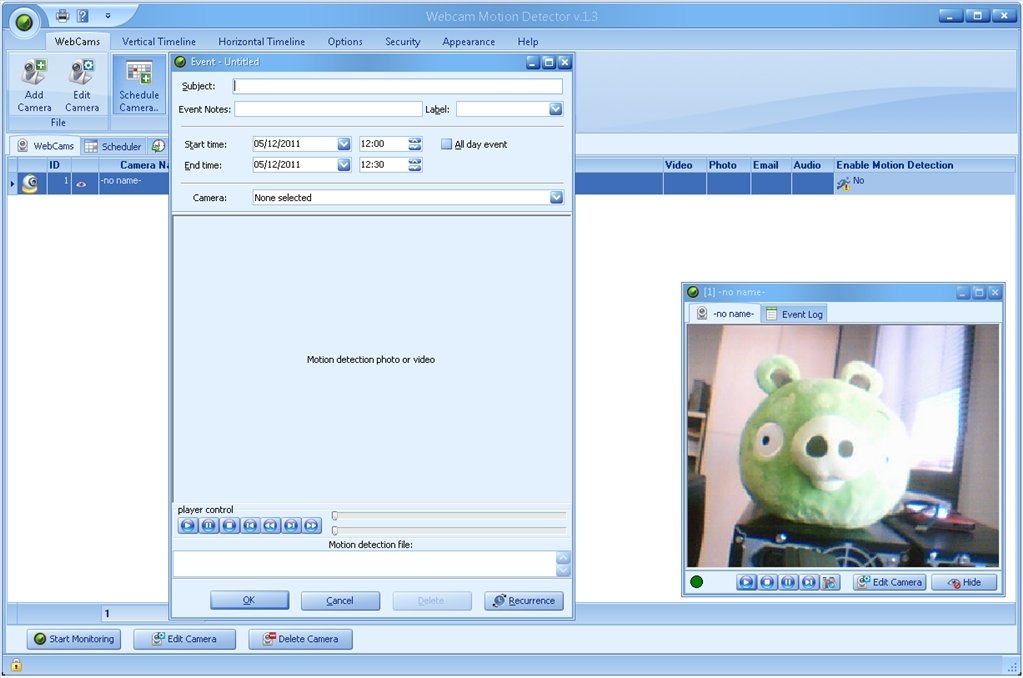1023x678 pixels.
Task: Click the live webcam preview image
Action: pos(843,446)
